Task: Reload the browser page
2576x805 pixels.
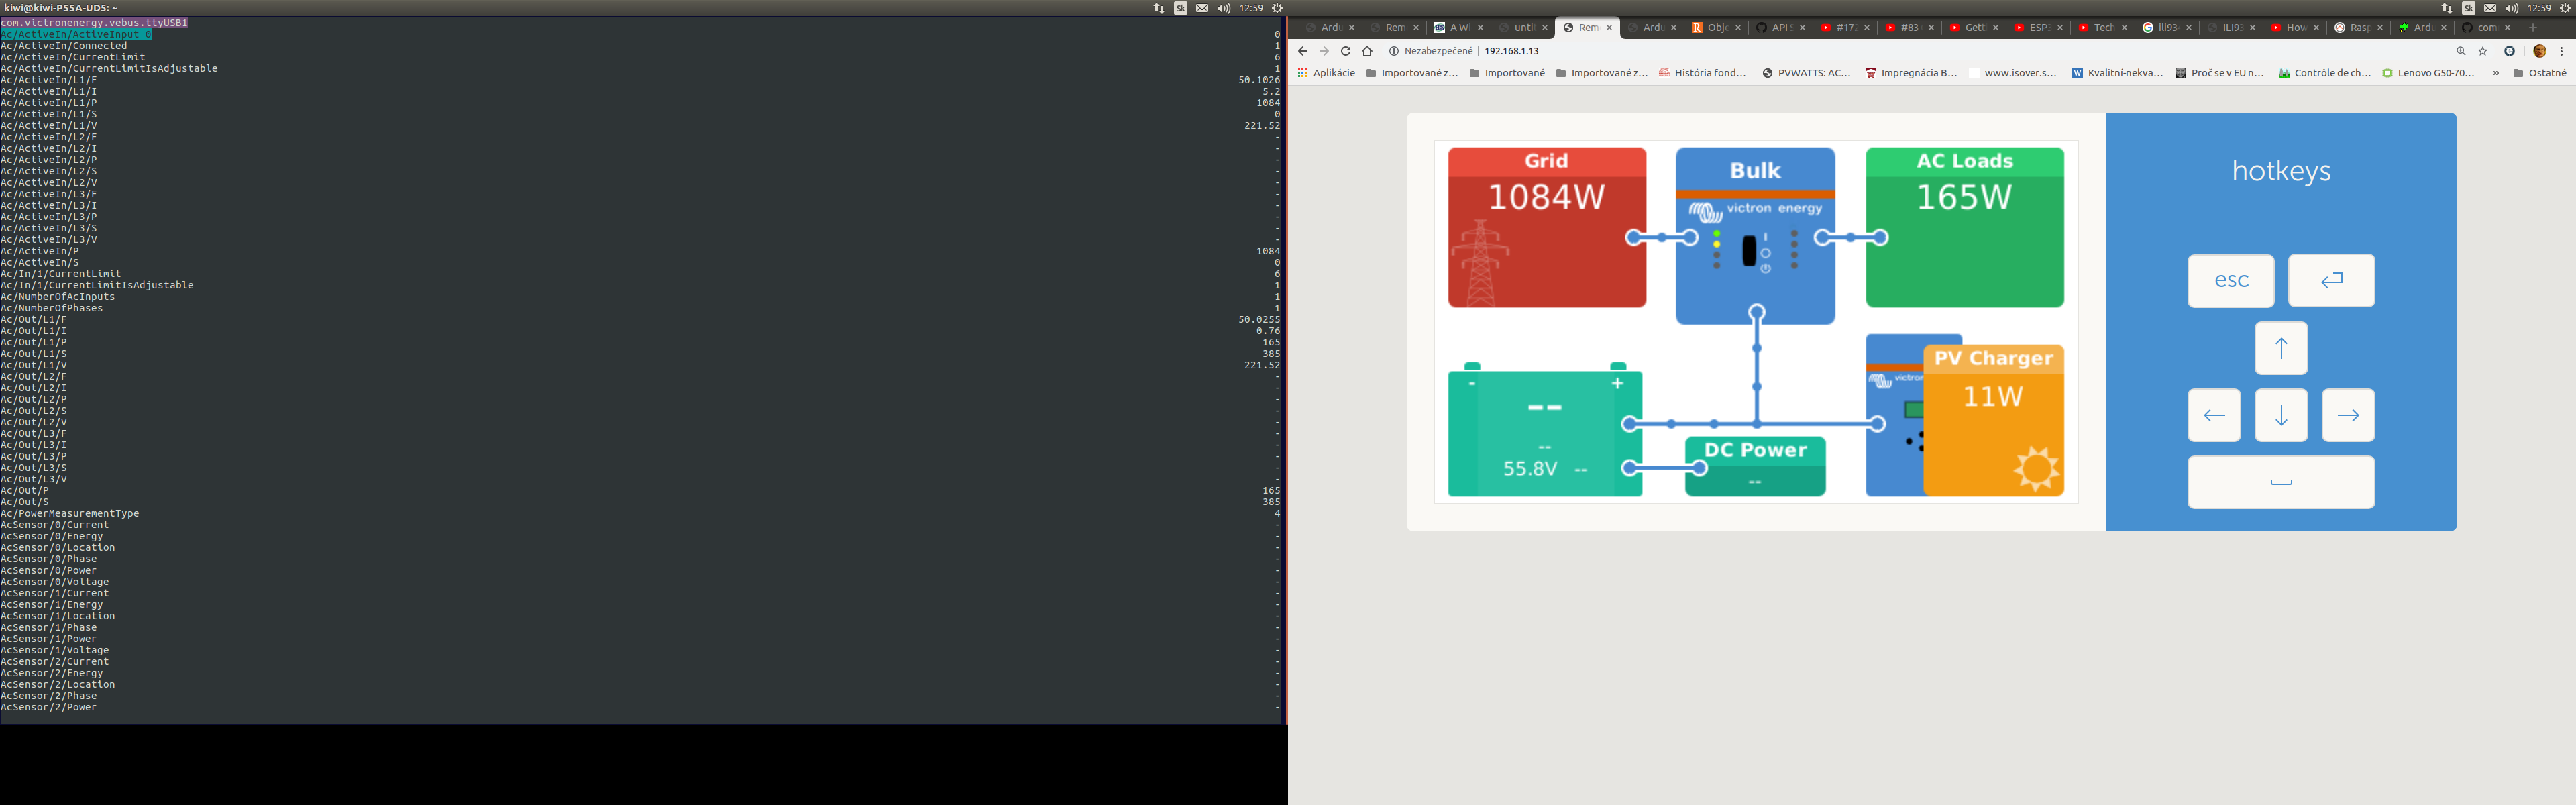Action: [1345, 51]
